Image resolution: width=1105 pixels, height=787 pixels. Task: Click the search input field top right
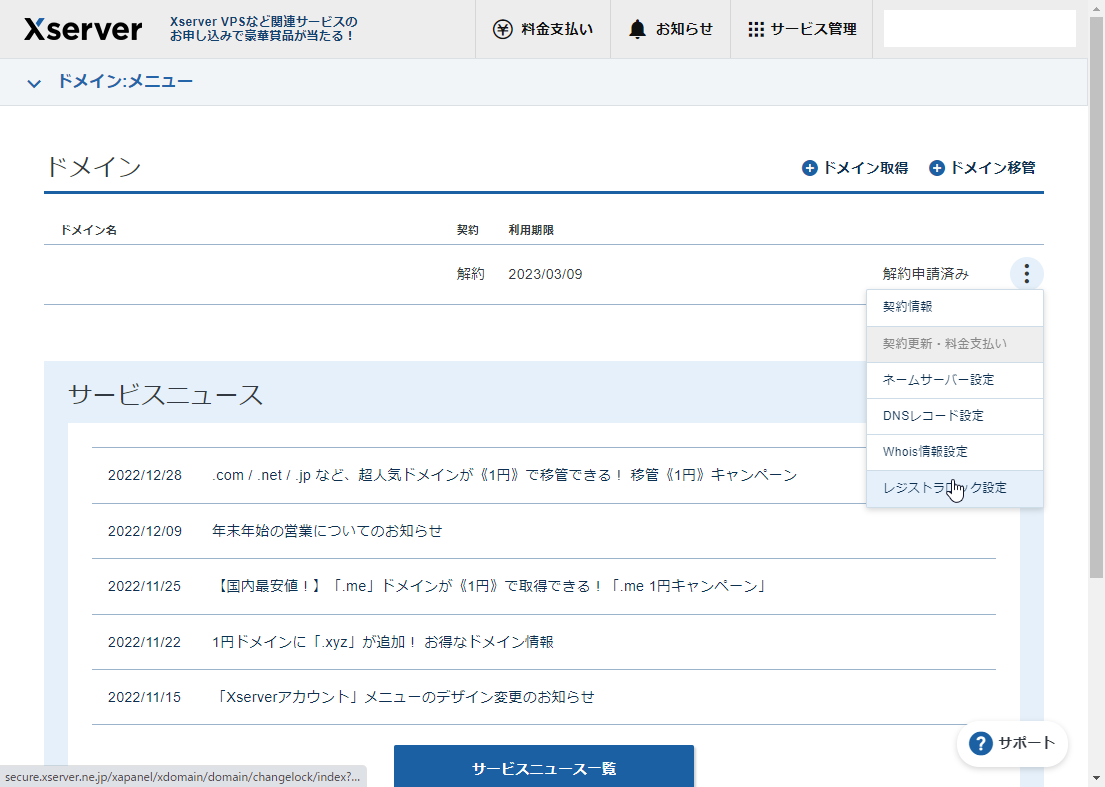(978, 27)
